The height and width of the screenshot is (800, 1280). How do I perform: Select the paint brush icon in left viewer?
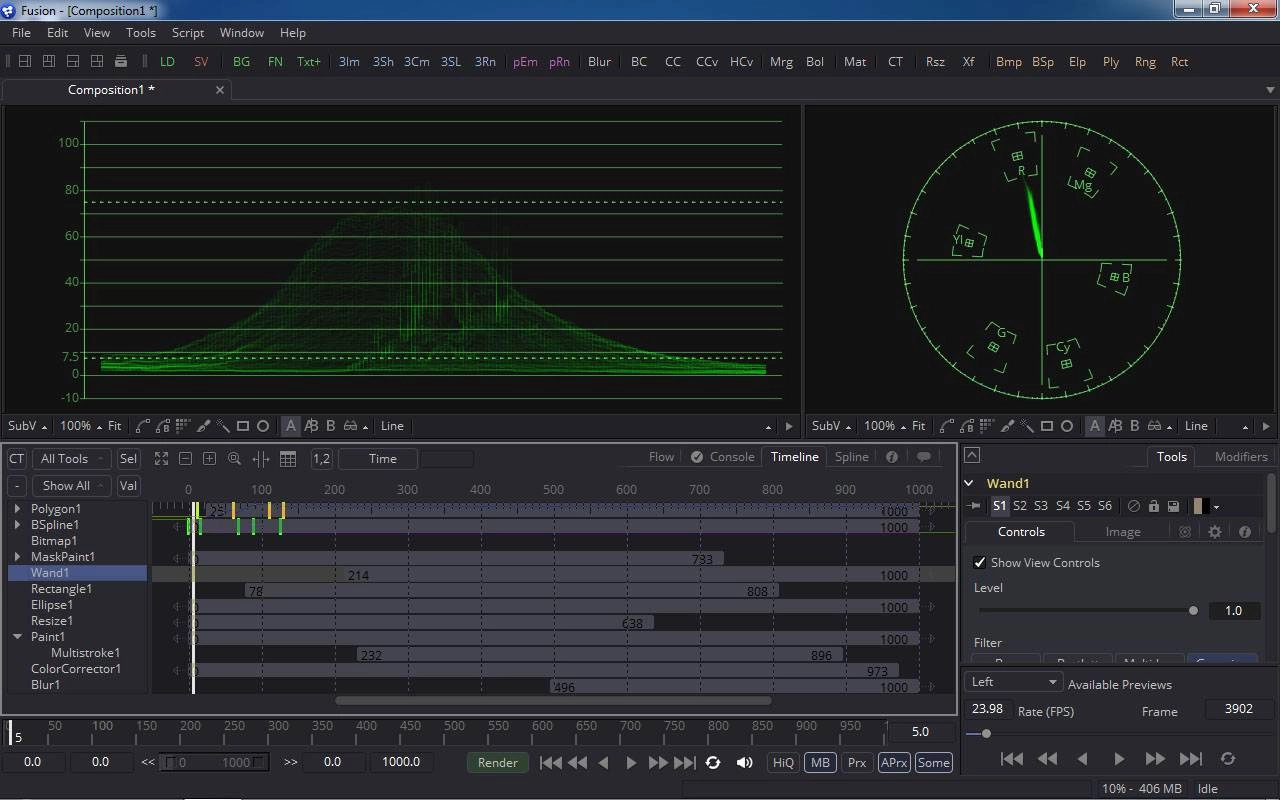pyautogui.click(x=203, y=426)
